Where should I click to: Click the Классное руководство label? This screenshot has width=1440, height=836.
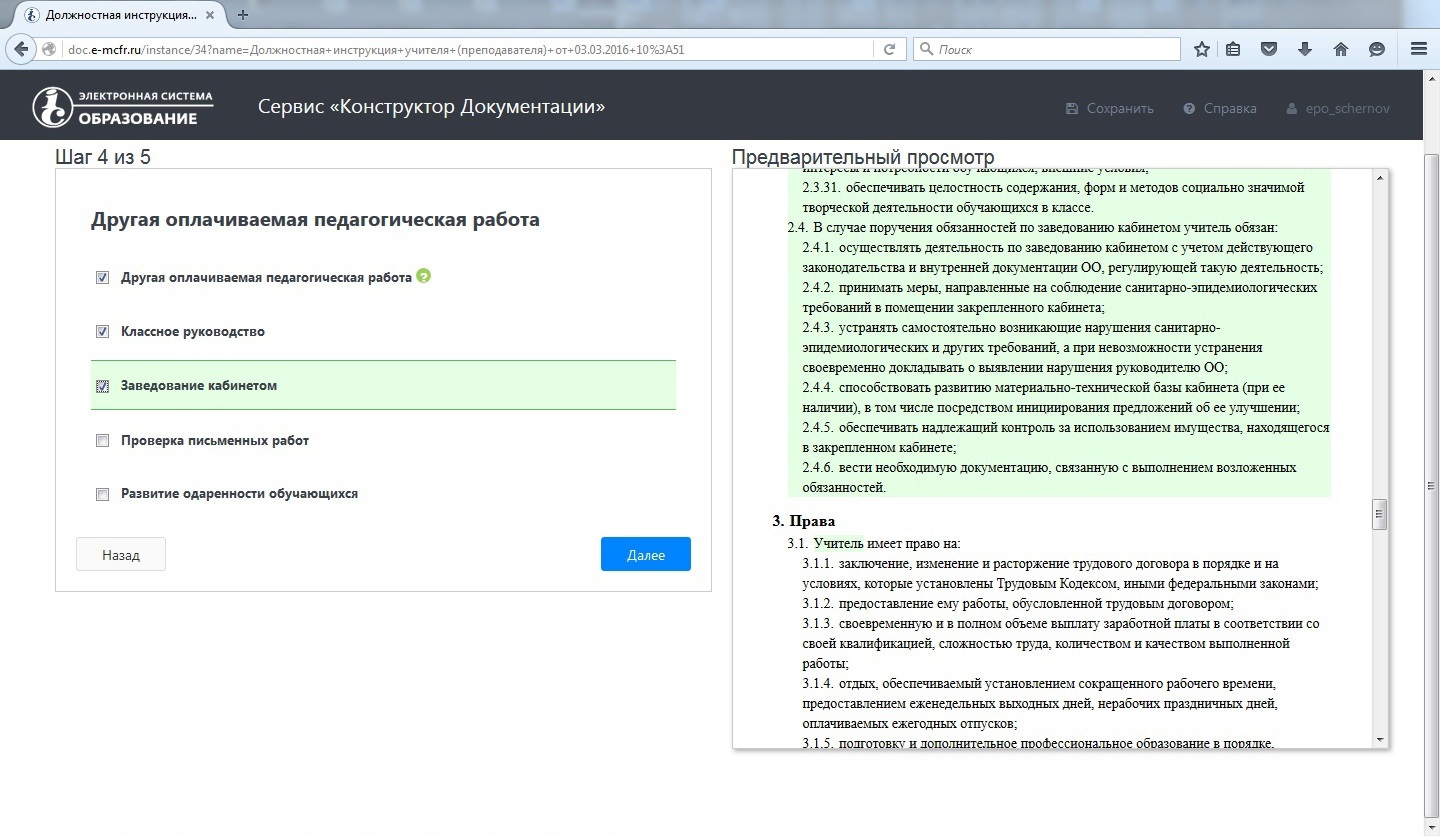pyautogui.click(x=193, y=332)
